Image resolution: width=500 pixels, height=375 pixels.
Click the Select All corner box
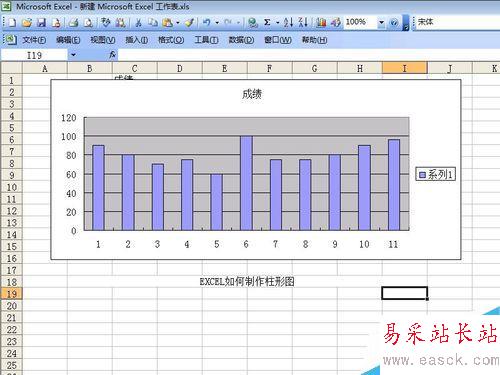click(11, 68)
